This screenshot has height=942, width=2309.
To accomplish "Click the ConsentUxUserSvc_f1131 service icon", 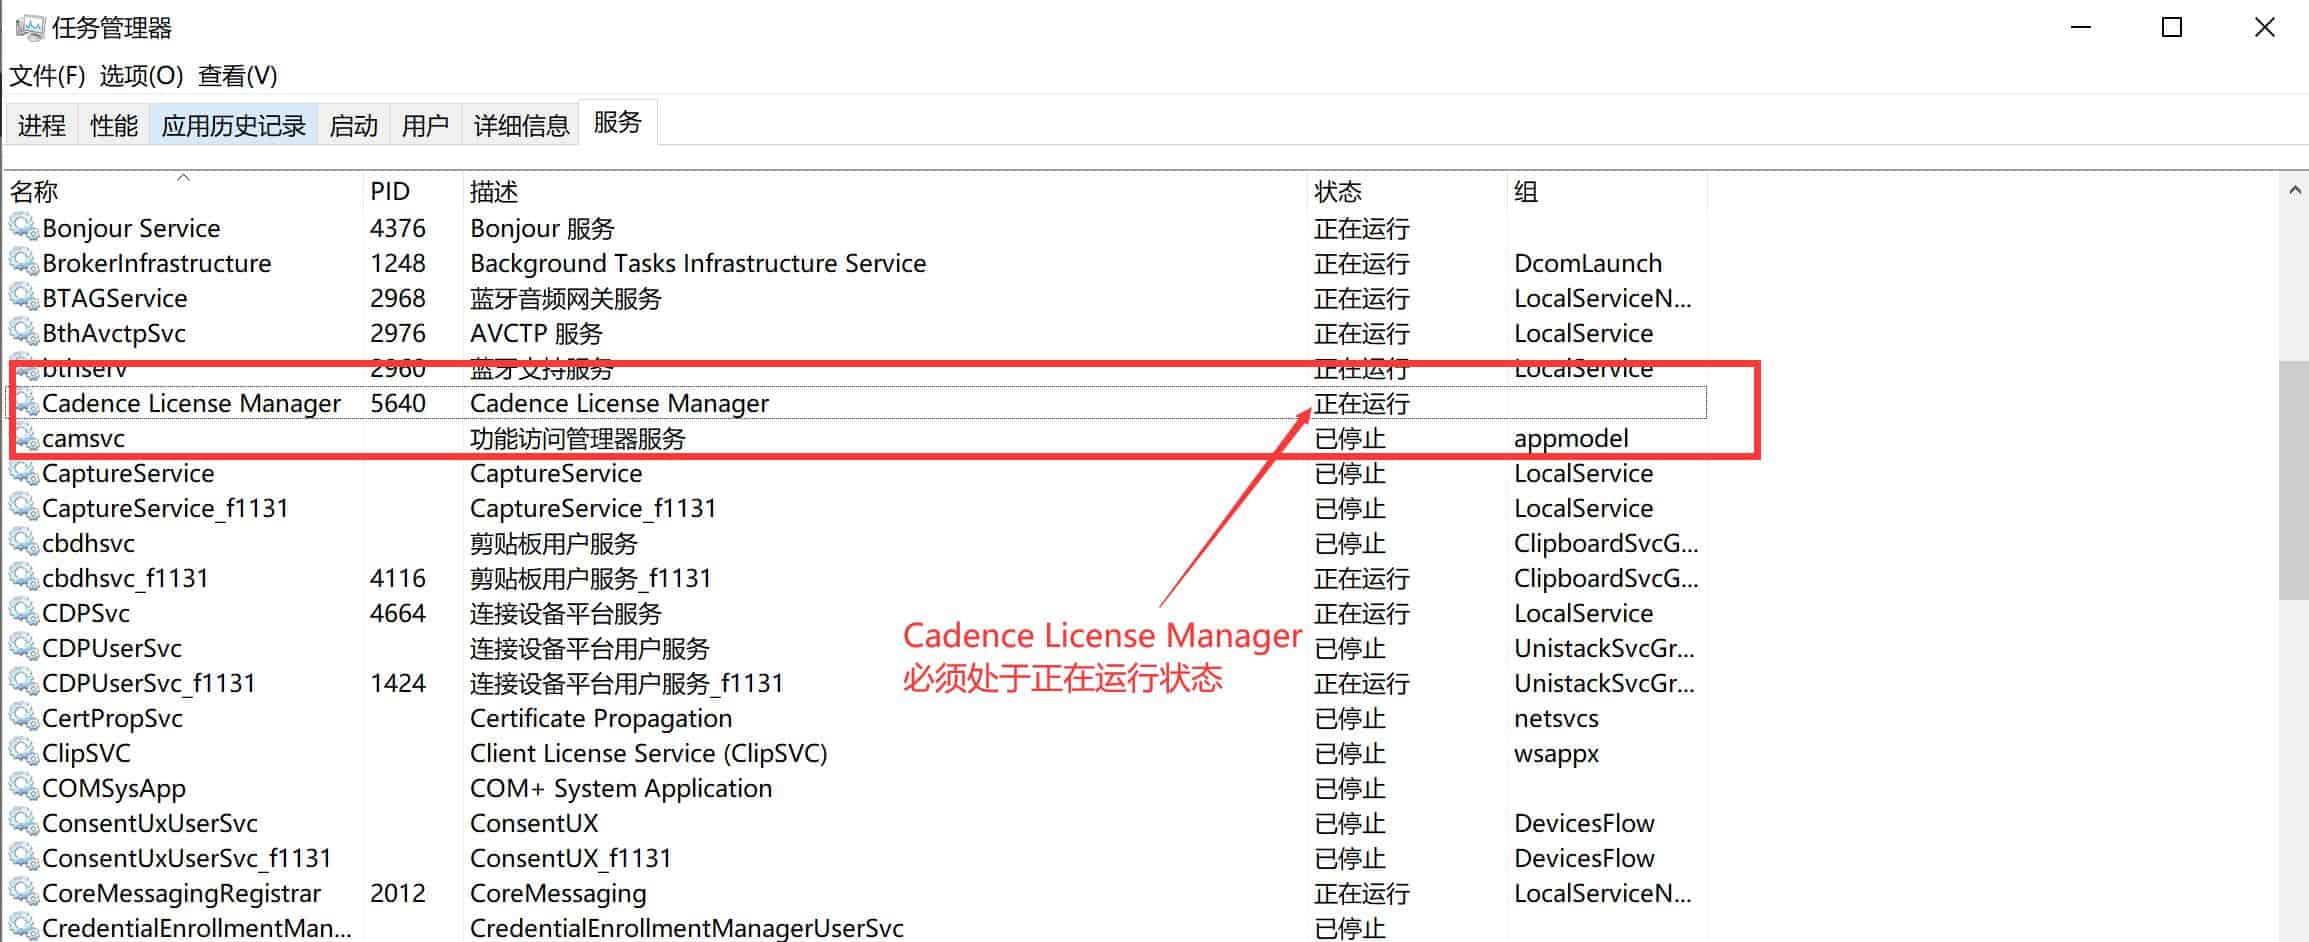I will (x=24, y=857).
